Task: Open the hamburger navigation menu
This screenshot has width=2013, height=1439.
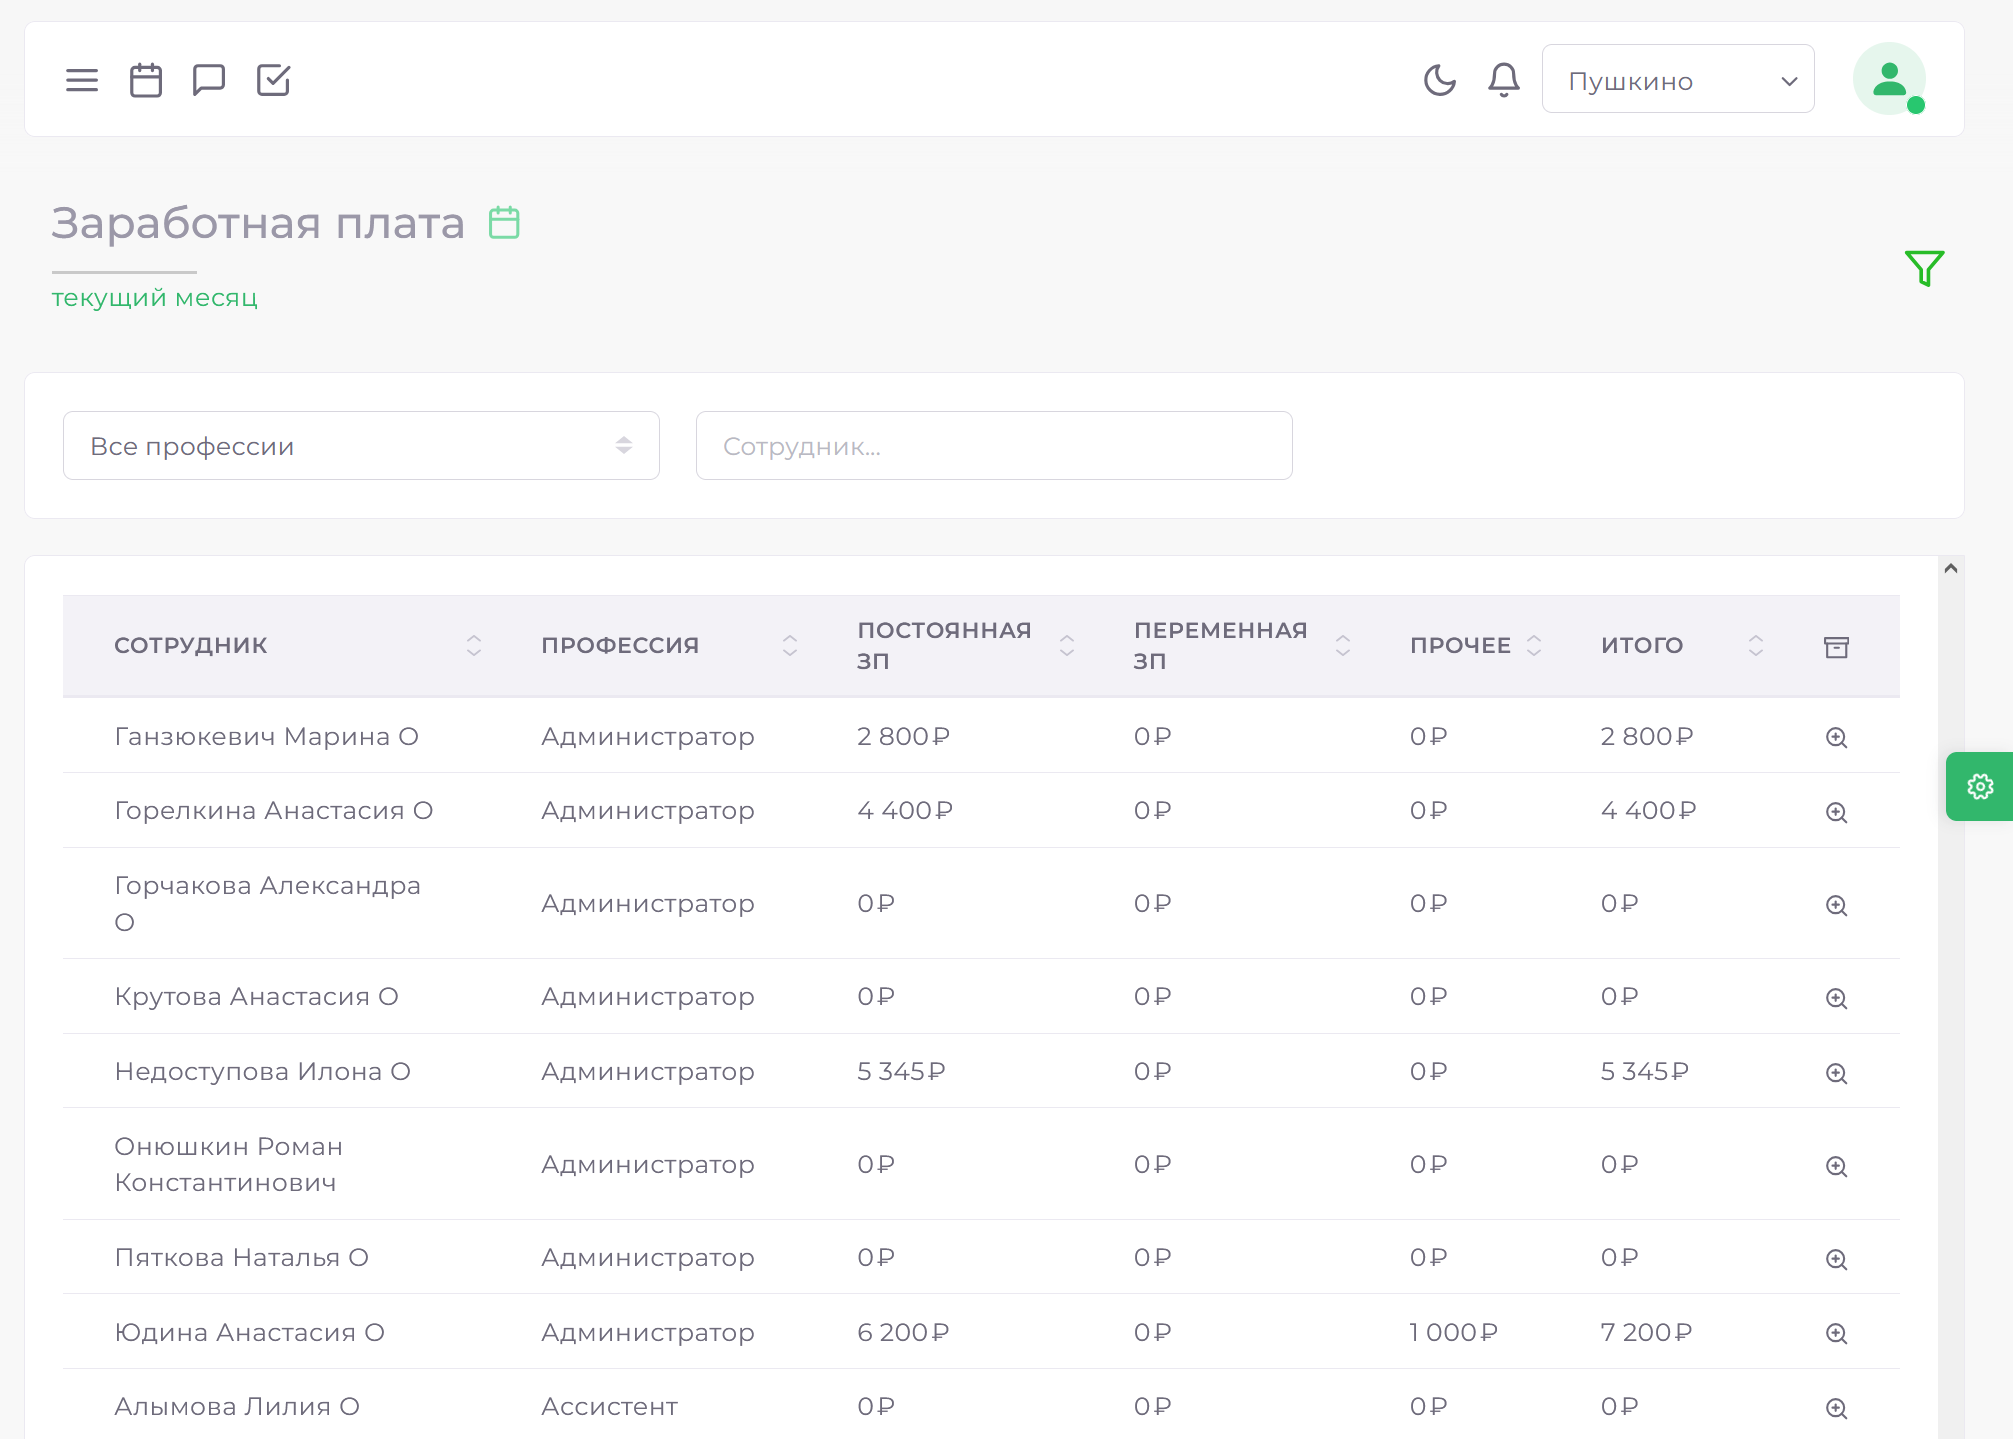Action: pyautogui.click(x=82, y=80)
